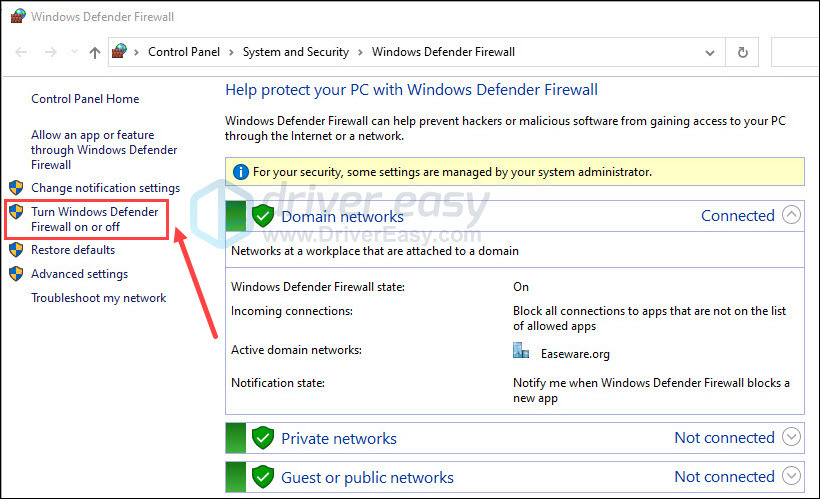
Task: Click the Forward navigation arrow
Action: [x=50, y=52]
